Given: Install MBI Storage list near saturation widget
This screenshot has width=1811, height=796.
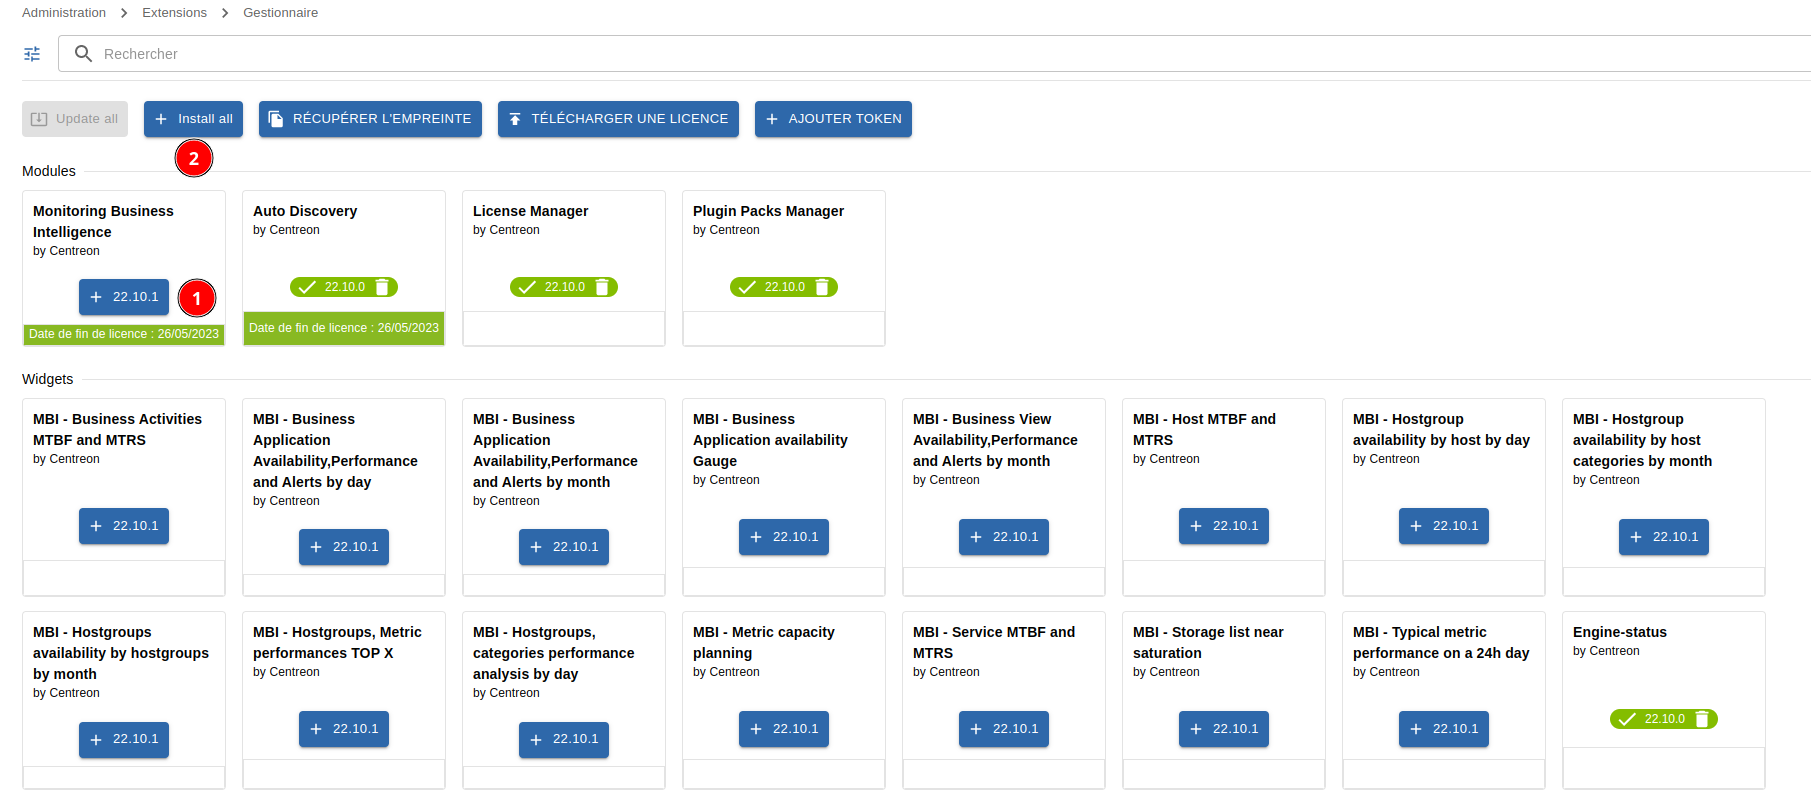Looking at the screenshot, I should click(x=1224, y=729).
